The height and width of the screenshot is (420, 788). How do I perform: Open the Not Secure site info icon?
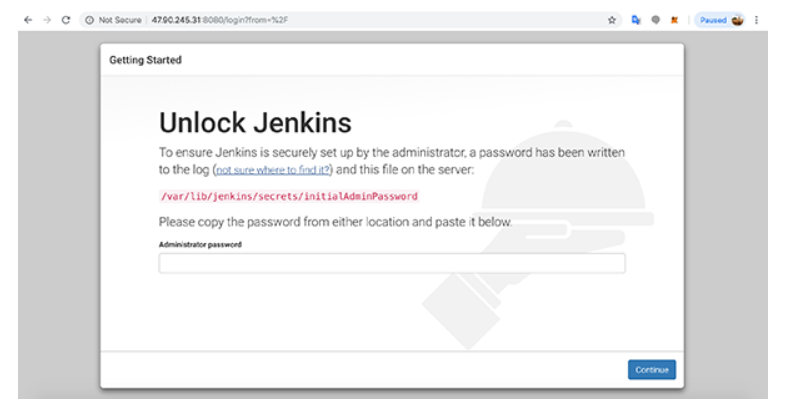coord(90,20)
